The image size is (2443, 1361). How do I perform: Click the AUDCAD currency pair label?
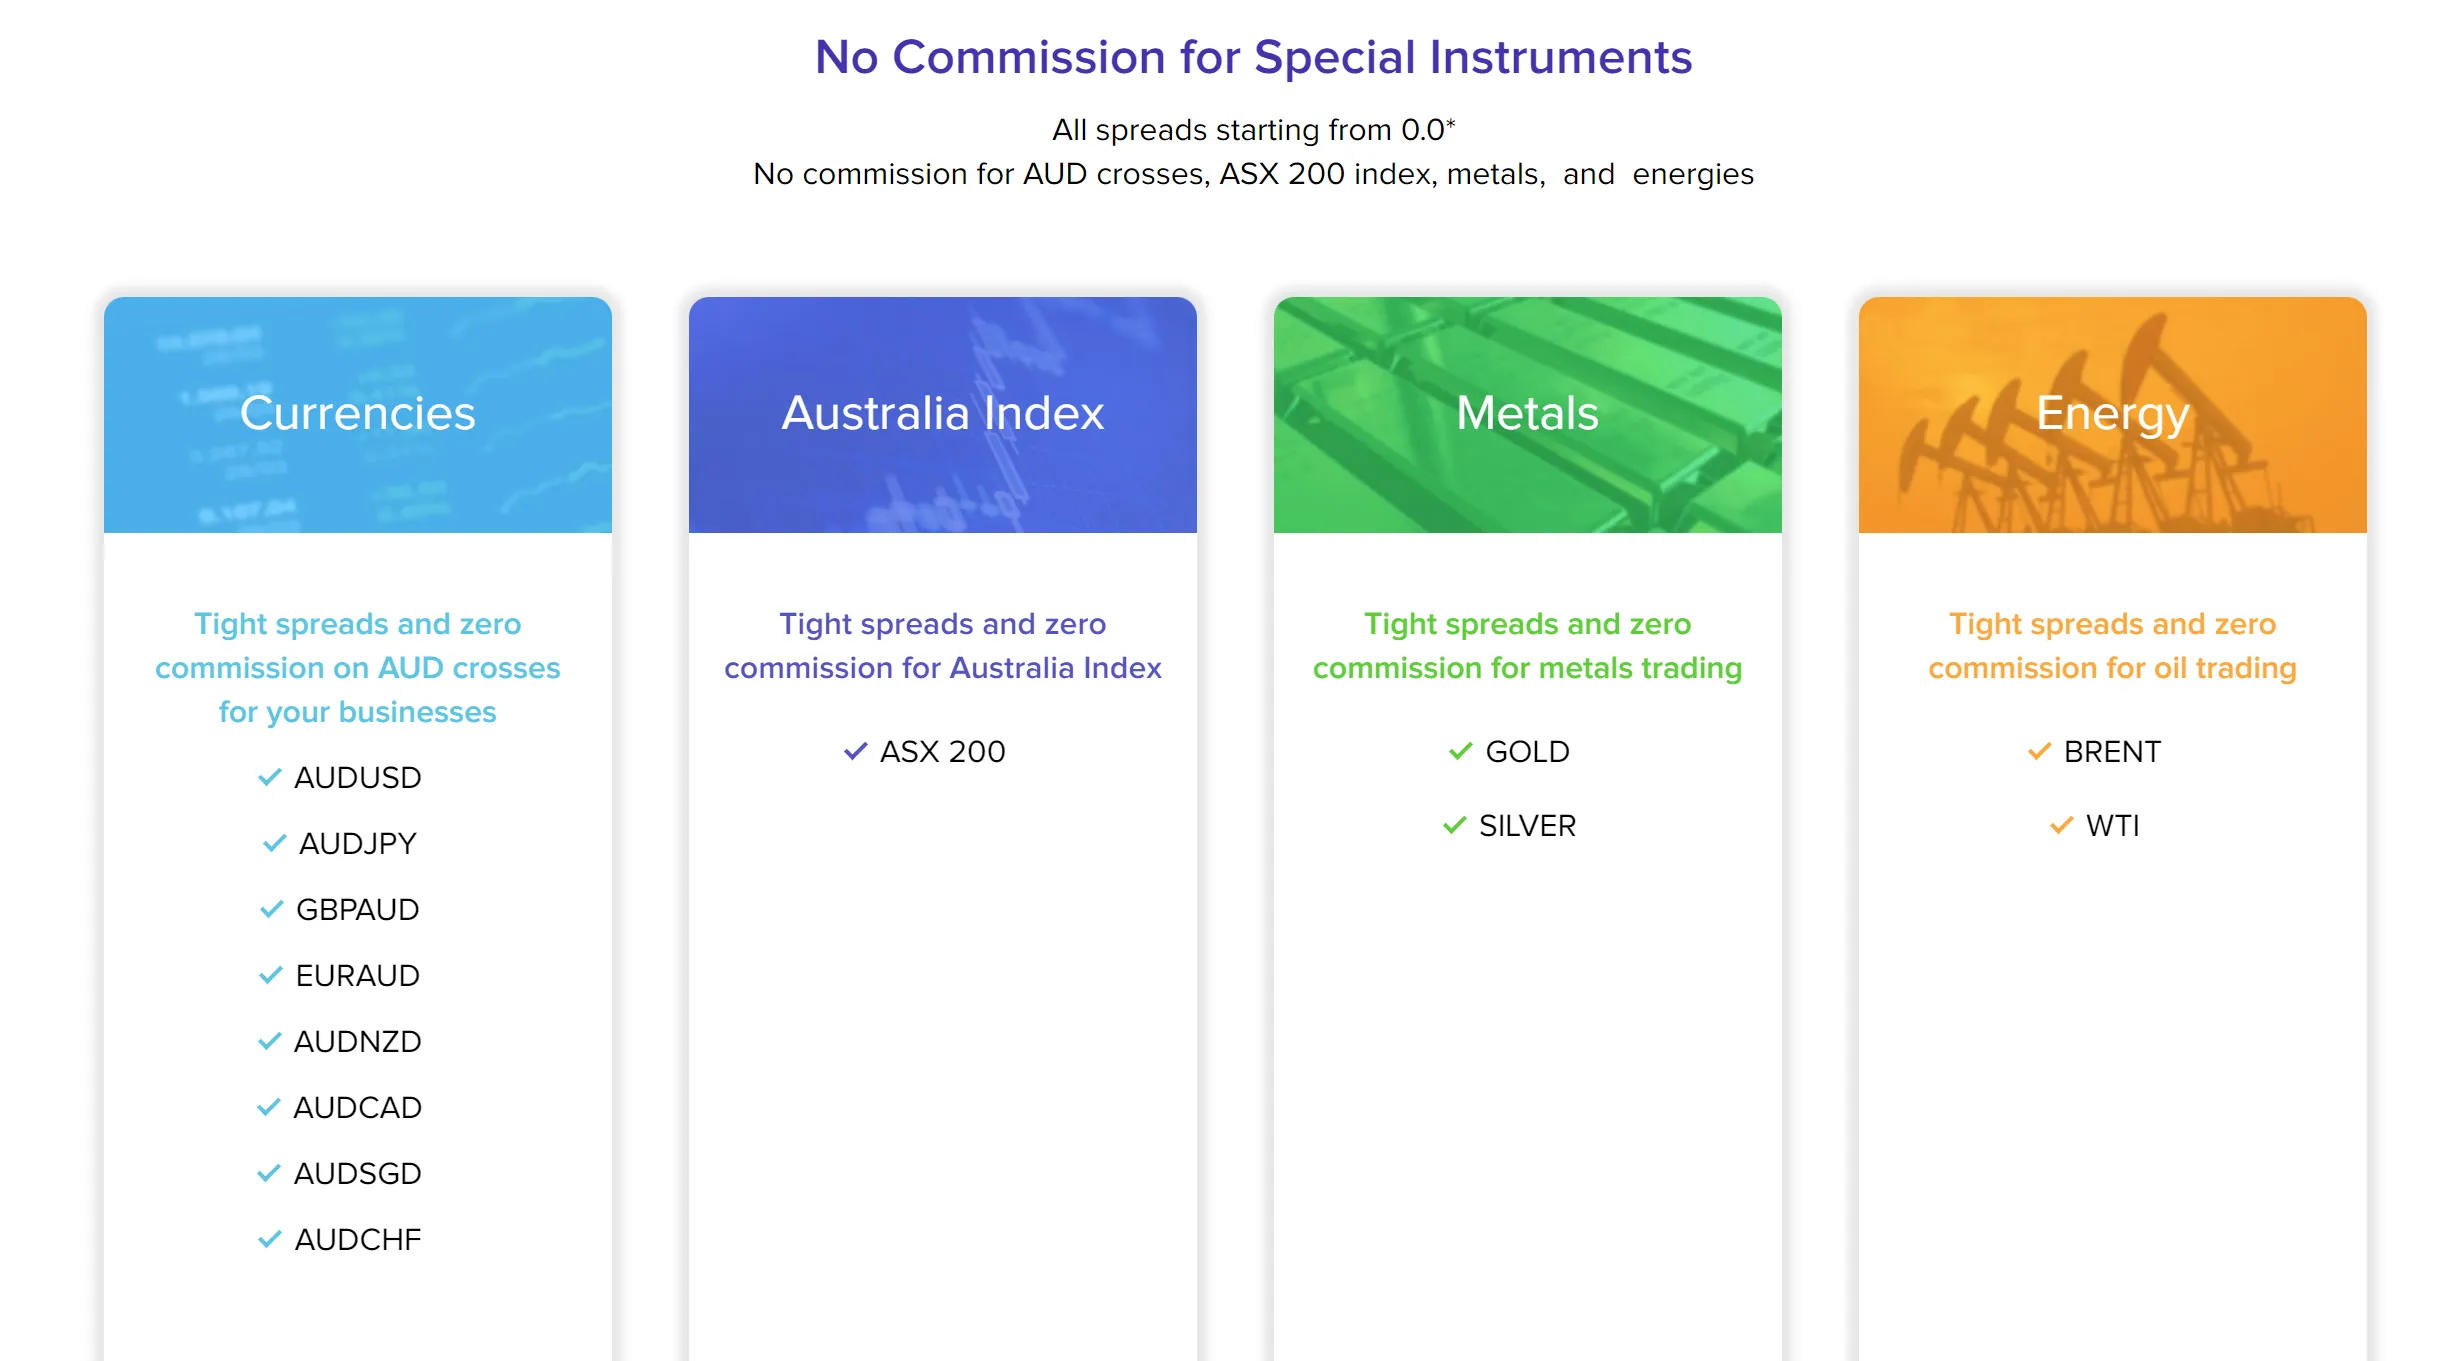tap(358, 1107)
